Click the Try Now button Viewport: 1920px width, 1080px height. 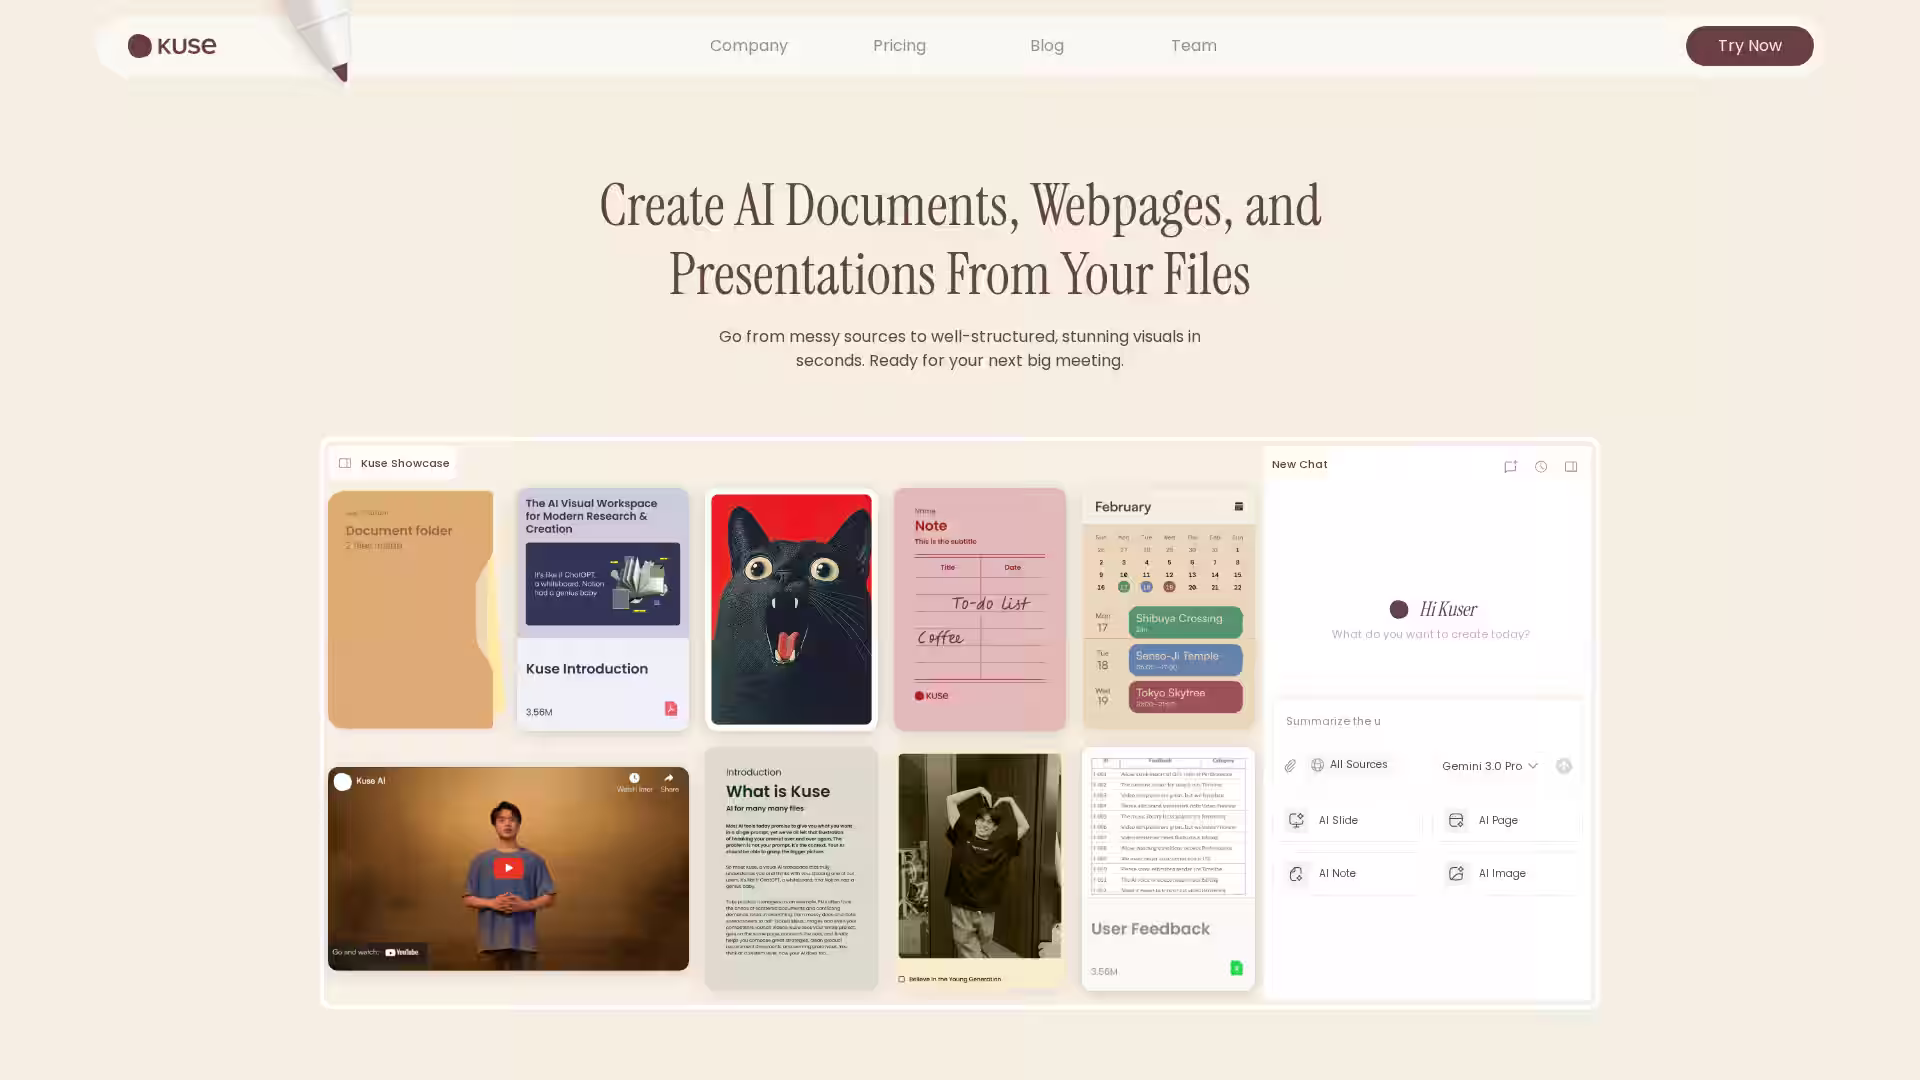click(x=1749, y=46)
